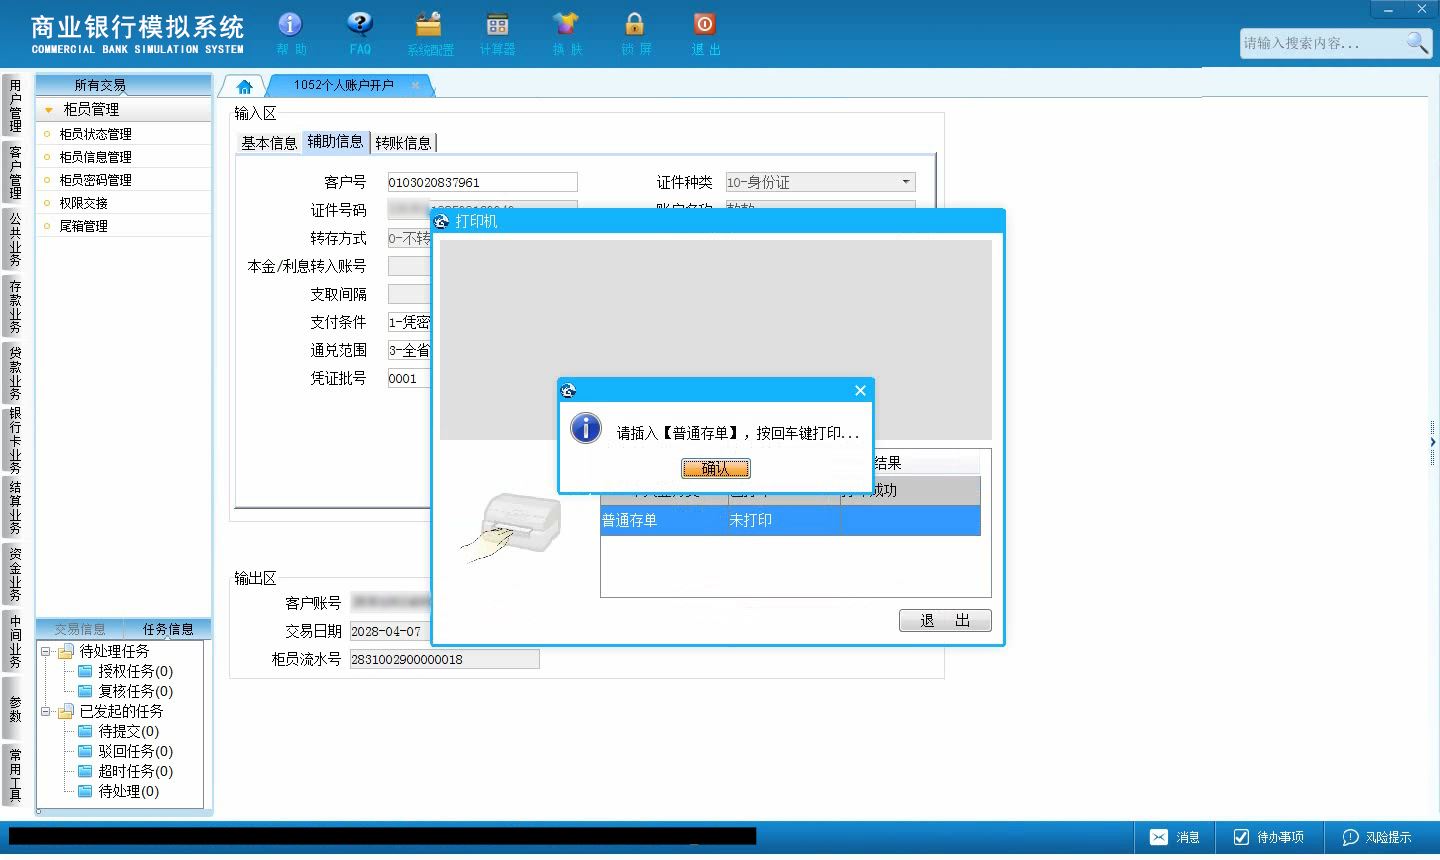1440x860 pixels.
Task: Open the 中间业务 side tab
Action: (x=14, y=641)
